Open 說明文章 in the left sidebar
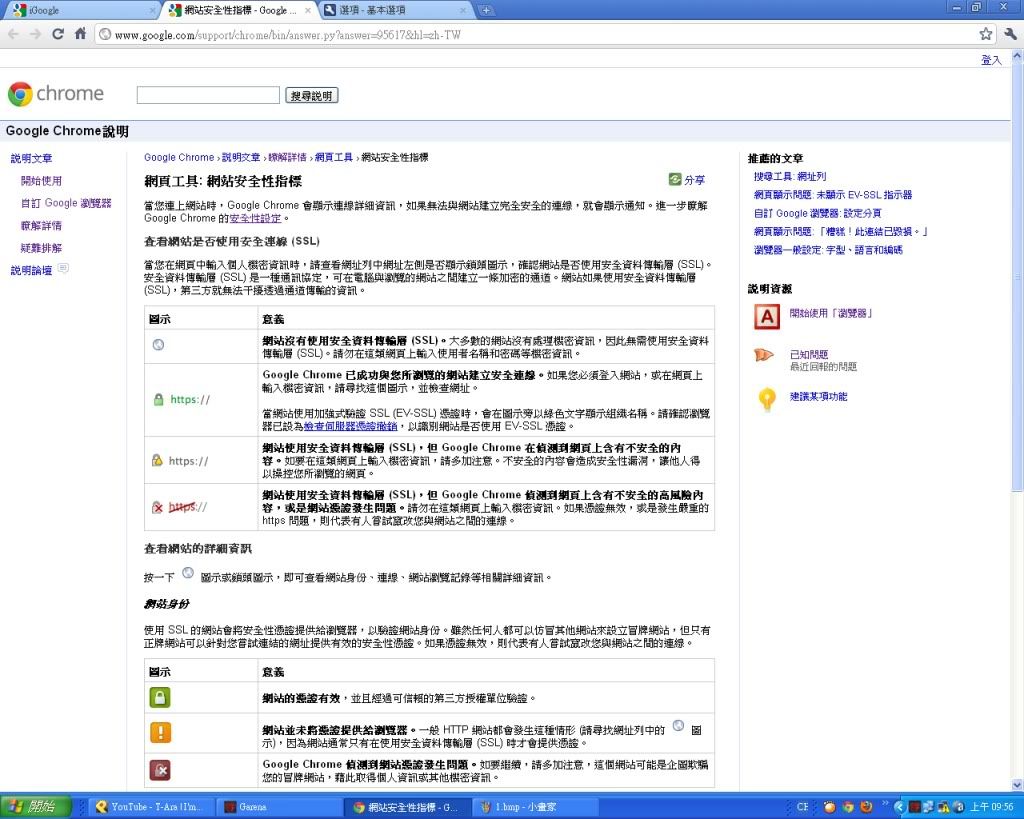 31,158
